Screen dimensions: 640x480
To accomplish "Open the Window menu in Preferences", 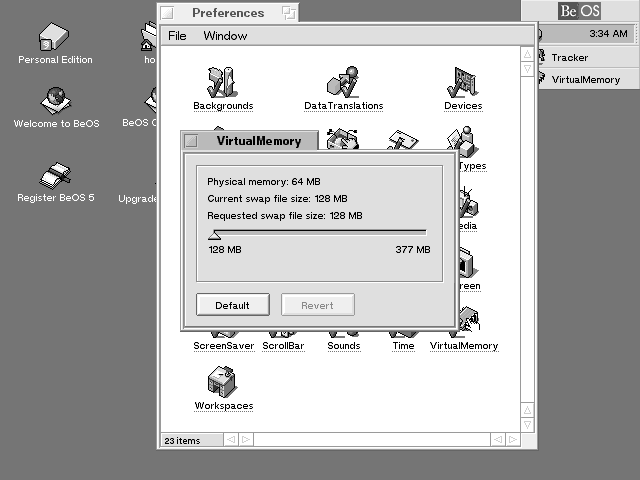I will click(x=225, y=36).
